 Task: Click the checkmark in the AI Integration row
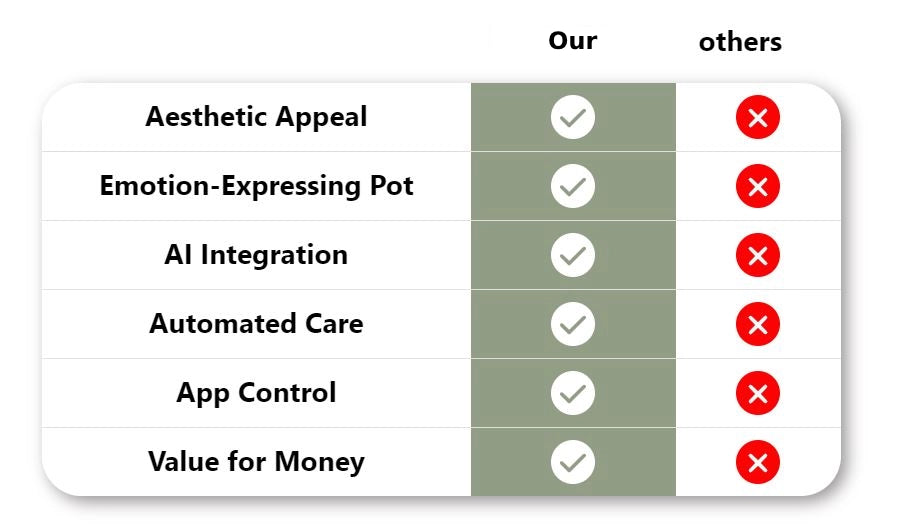click(x=573, y=256)
